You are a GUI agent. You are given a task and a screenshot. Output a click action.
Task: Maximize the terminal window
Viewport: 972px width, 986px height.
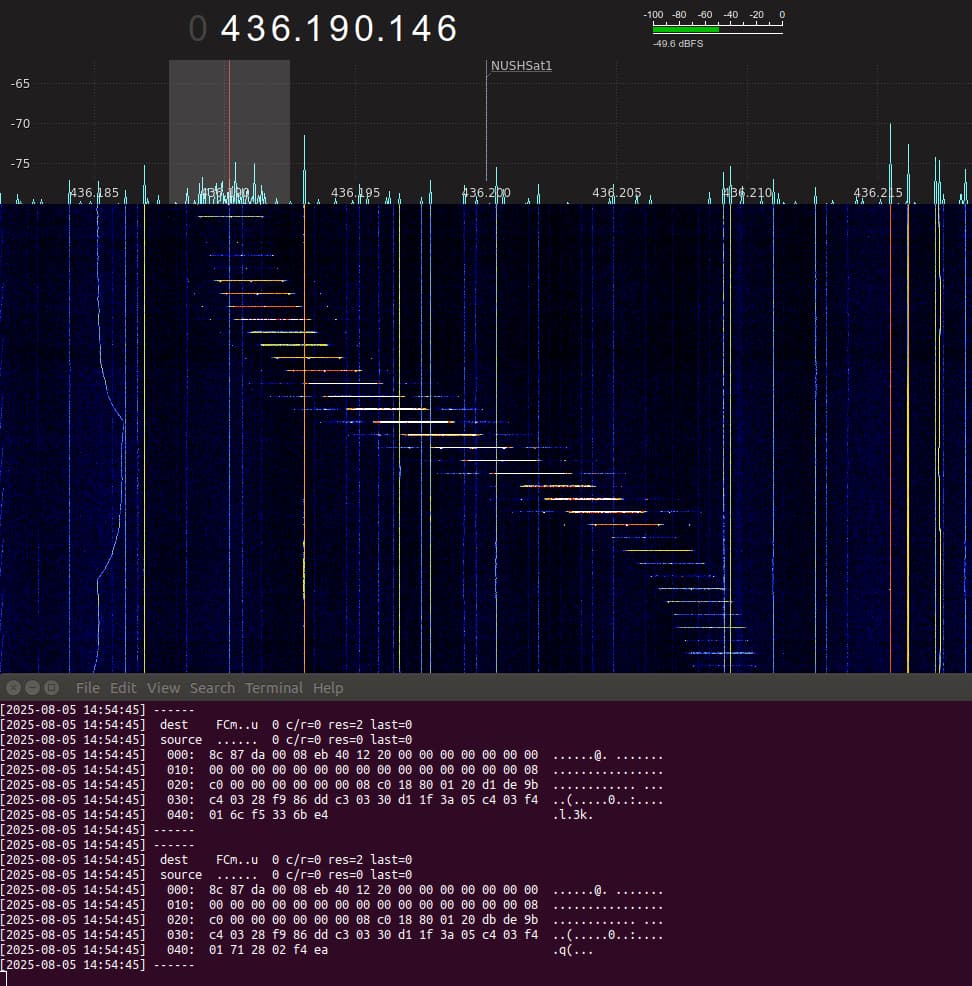[x=50, y=688]
